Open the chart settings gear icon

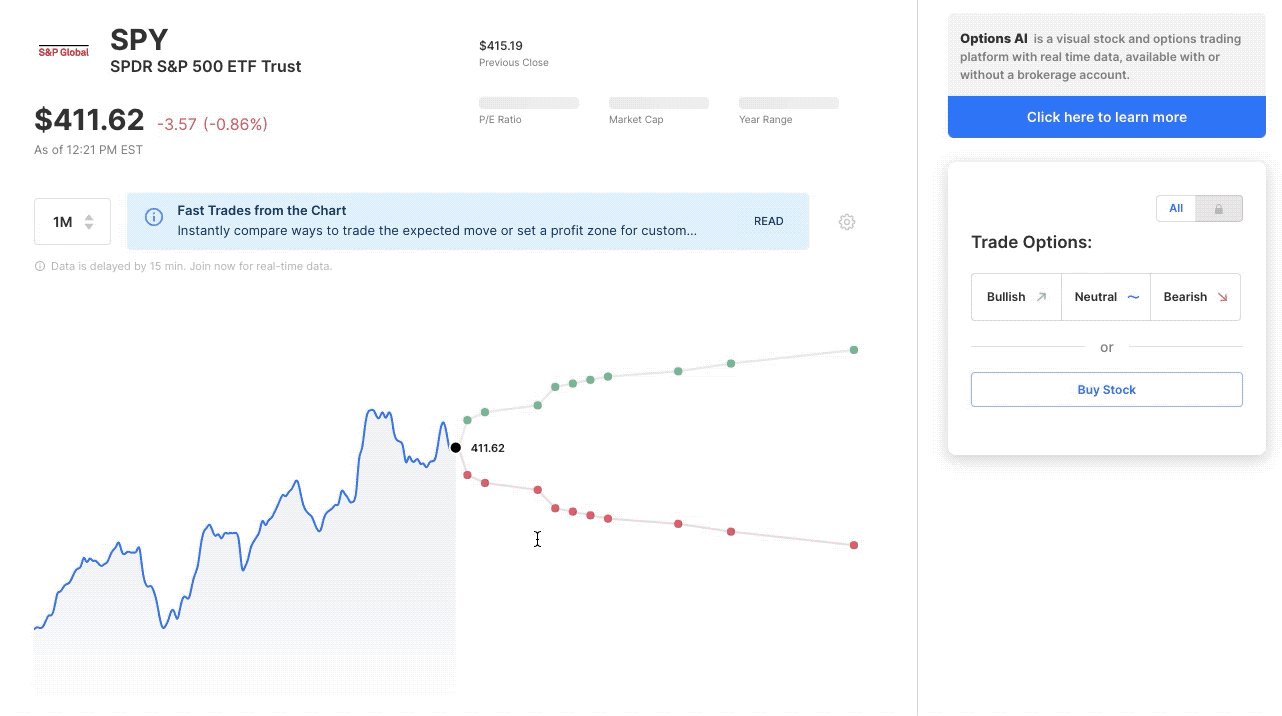(847, 222)
